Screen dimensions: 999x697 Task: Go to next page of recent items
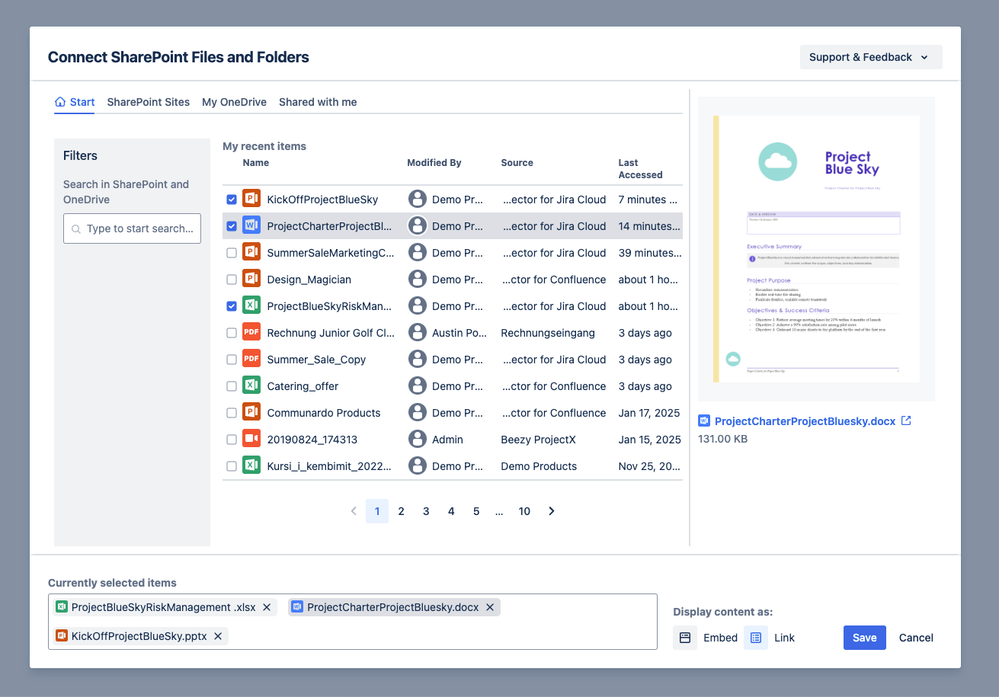click(551, 511)
